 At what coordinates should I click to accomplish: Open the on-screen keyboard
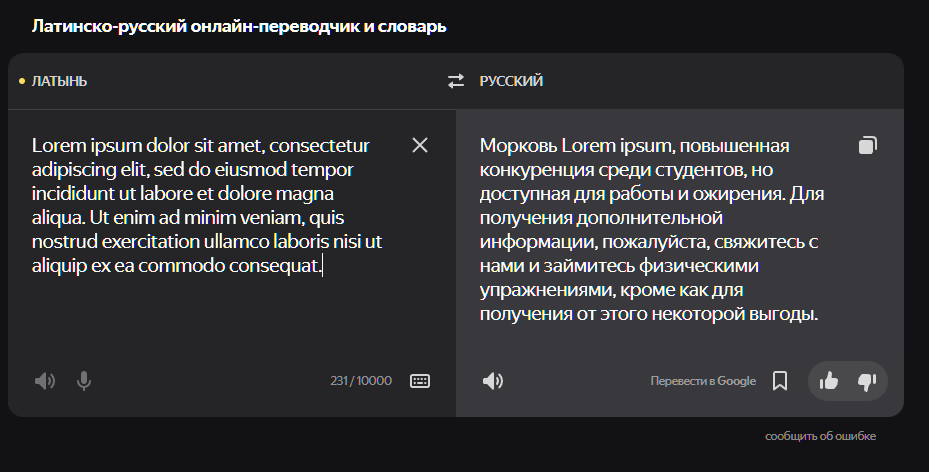(420, 381)
